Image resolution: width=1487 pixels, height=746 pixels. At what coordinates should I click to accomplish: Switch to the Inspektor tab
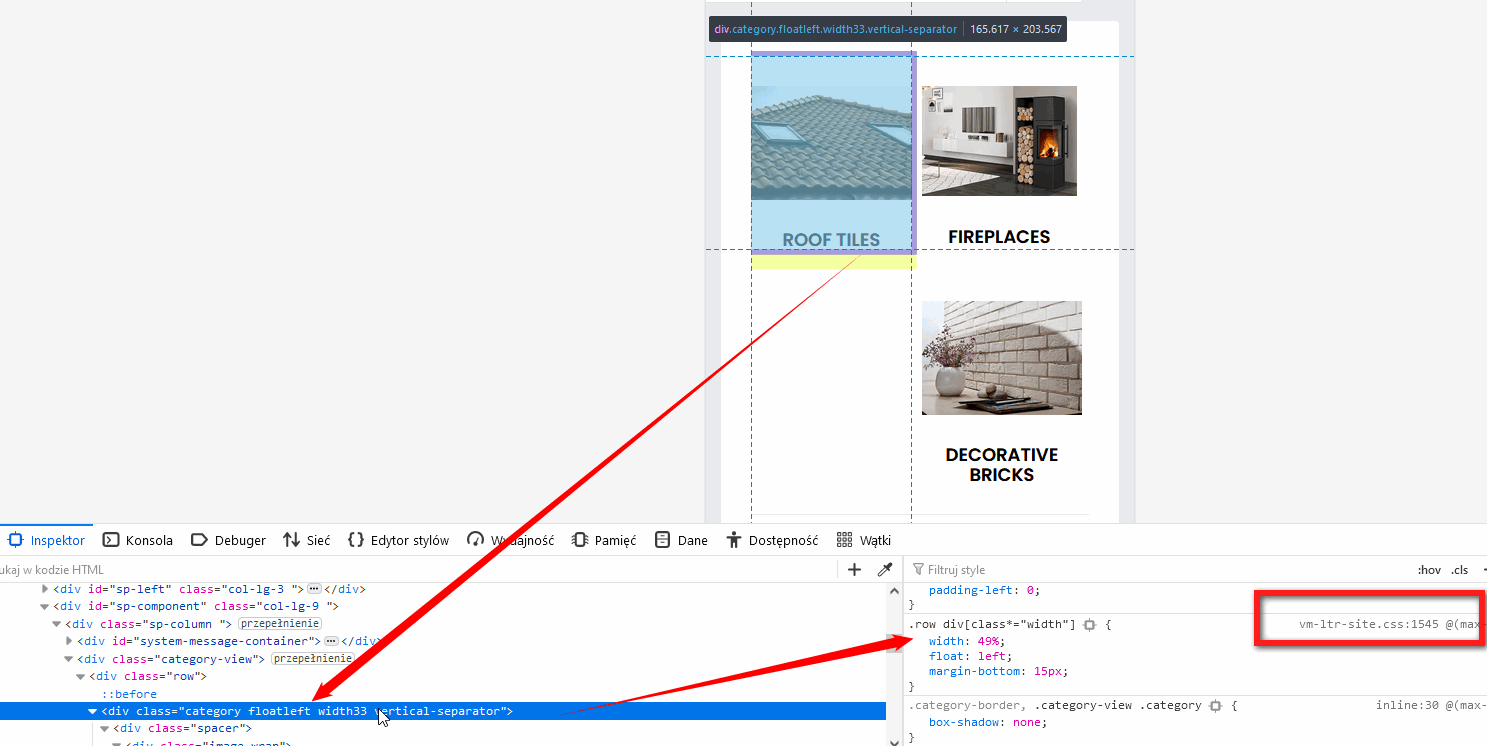coord(46,540)
